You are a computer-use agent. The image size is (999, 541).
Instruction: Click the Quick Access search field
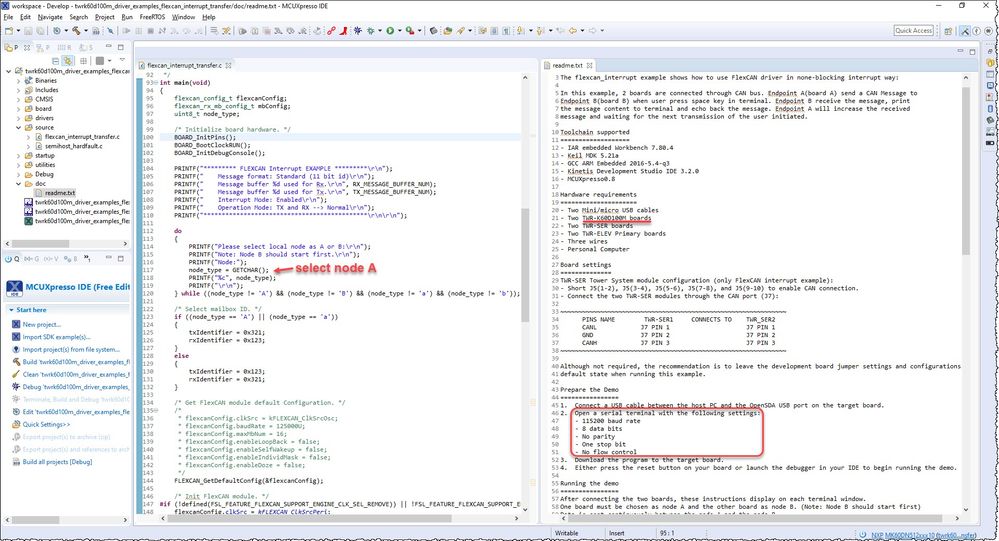click(914, 31)
